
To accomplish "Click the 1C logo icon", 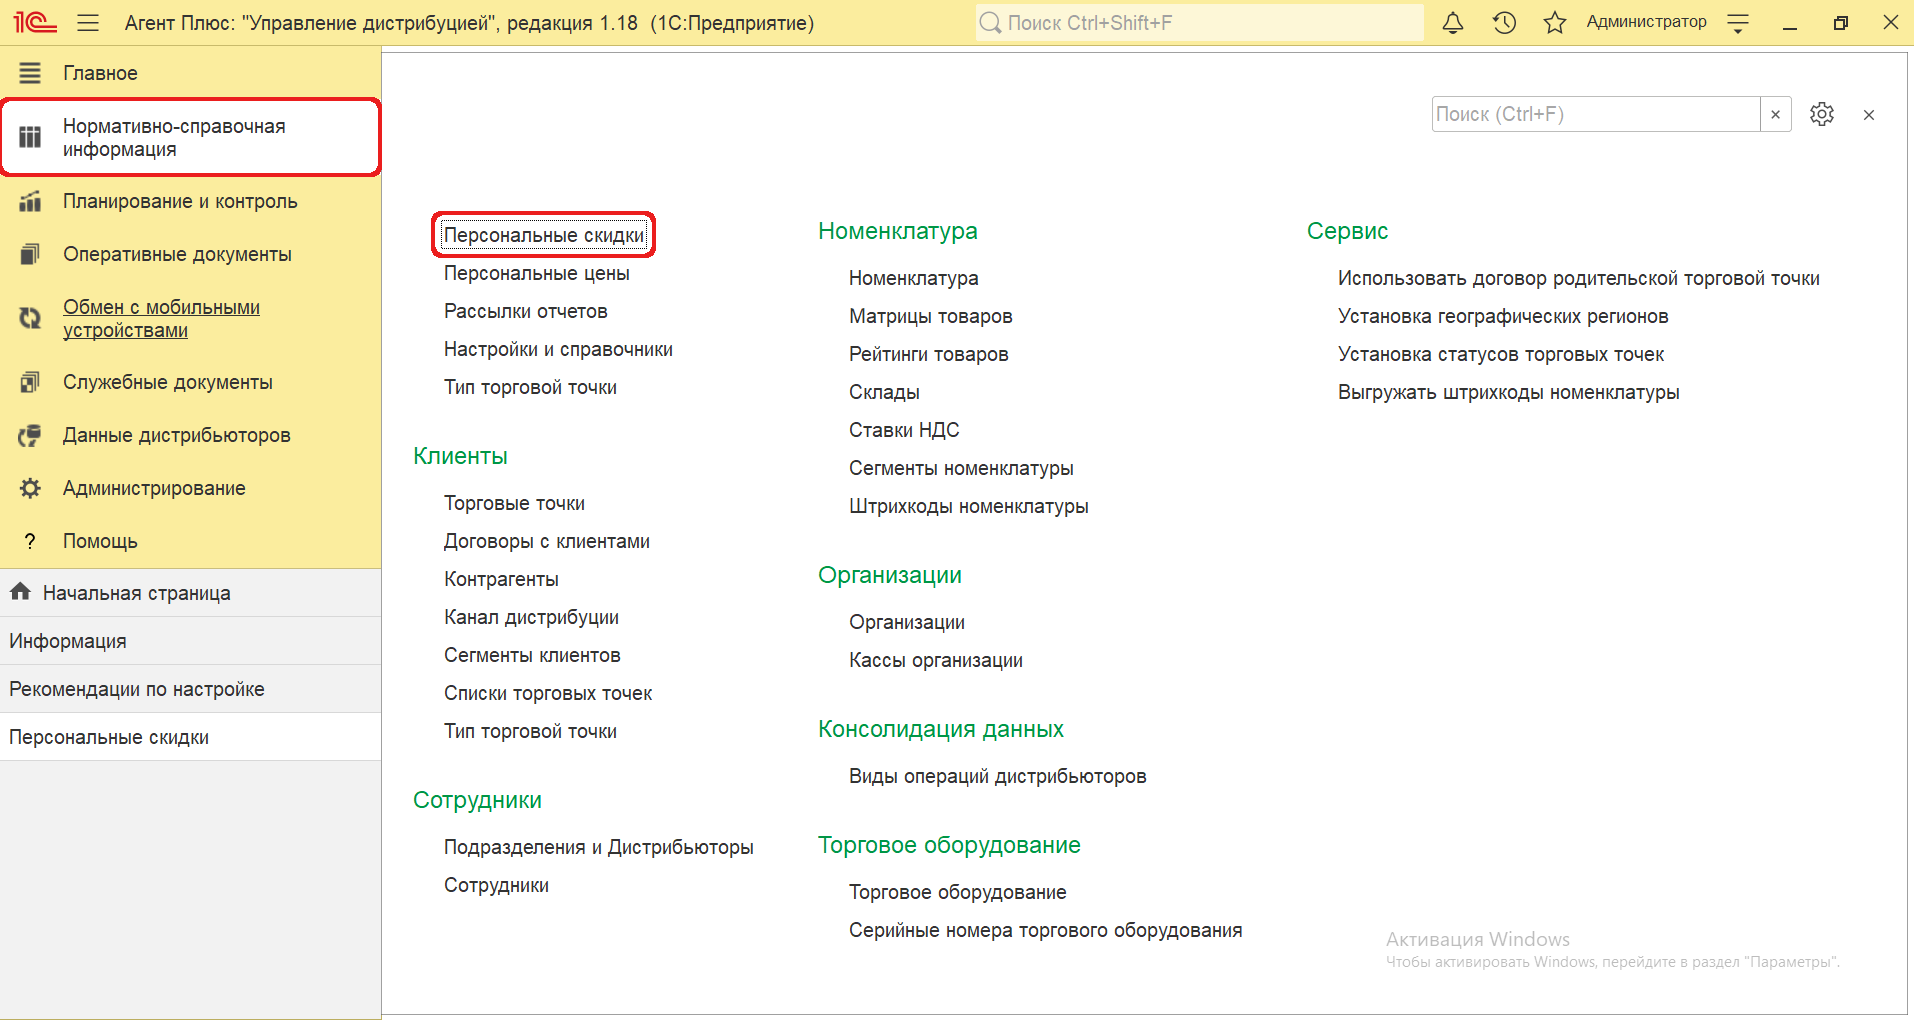I will 35,23.
